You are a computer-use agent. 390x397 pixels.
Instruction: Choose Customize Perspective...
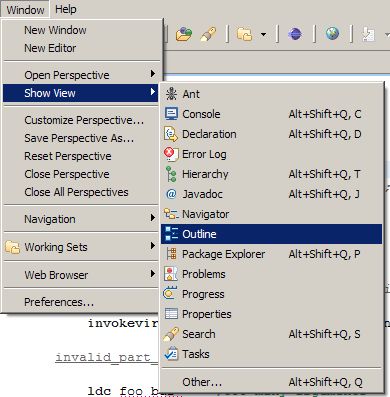[82, 120]
